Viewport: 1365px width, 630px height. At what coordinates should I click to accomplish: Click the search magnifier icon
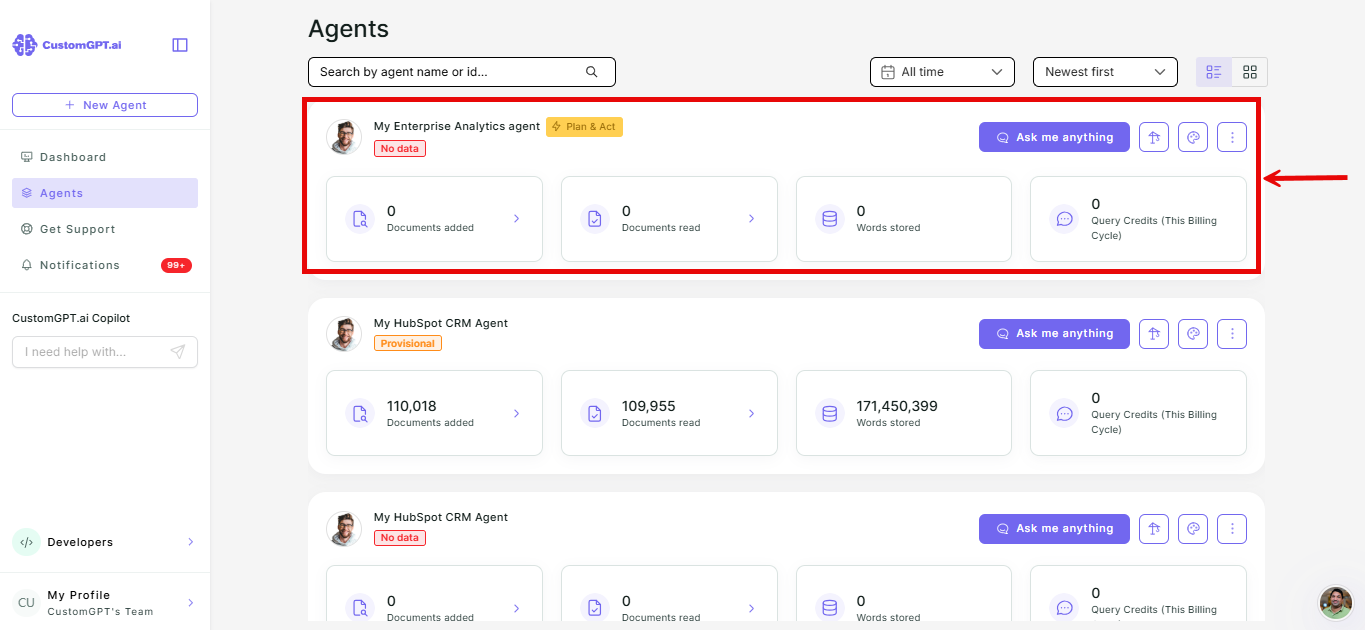[591, 72]
